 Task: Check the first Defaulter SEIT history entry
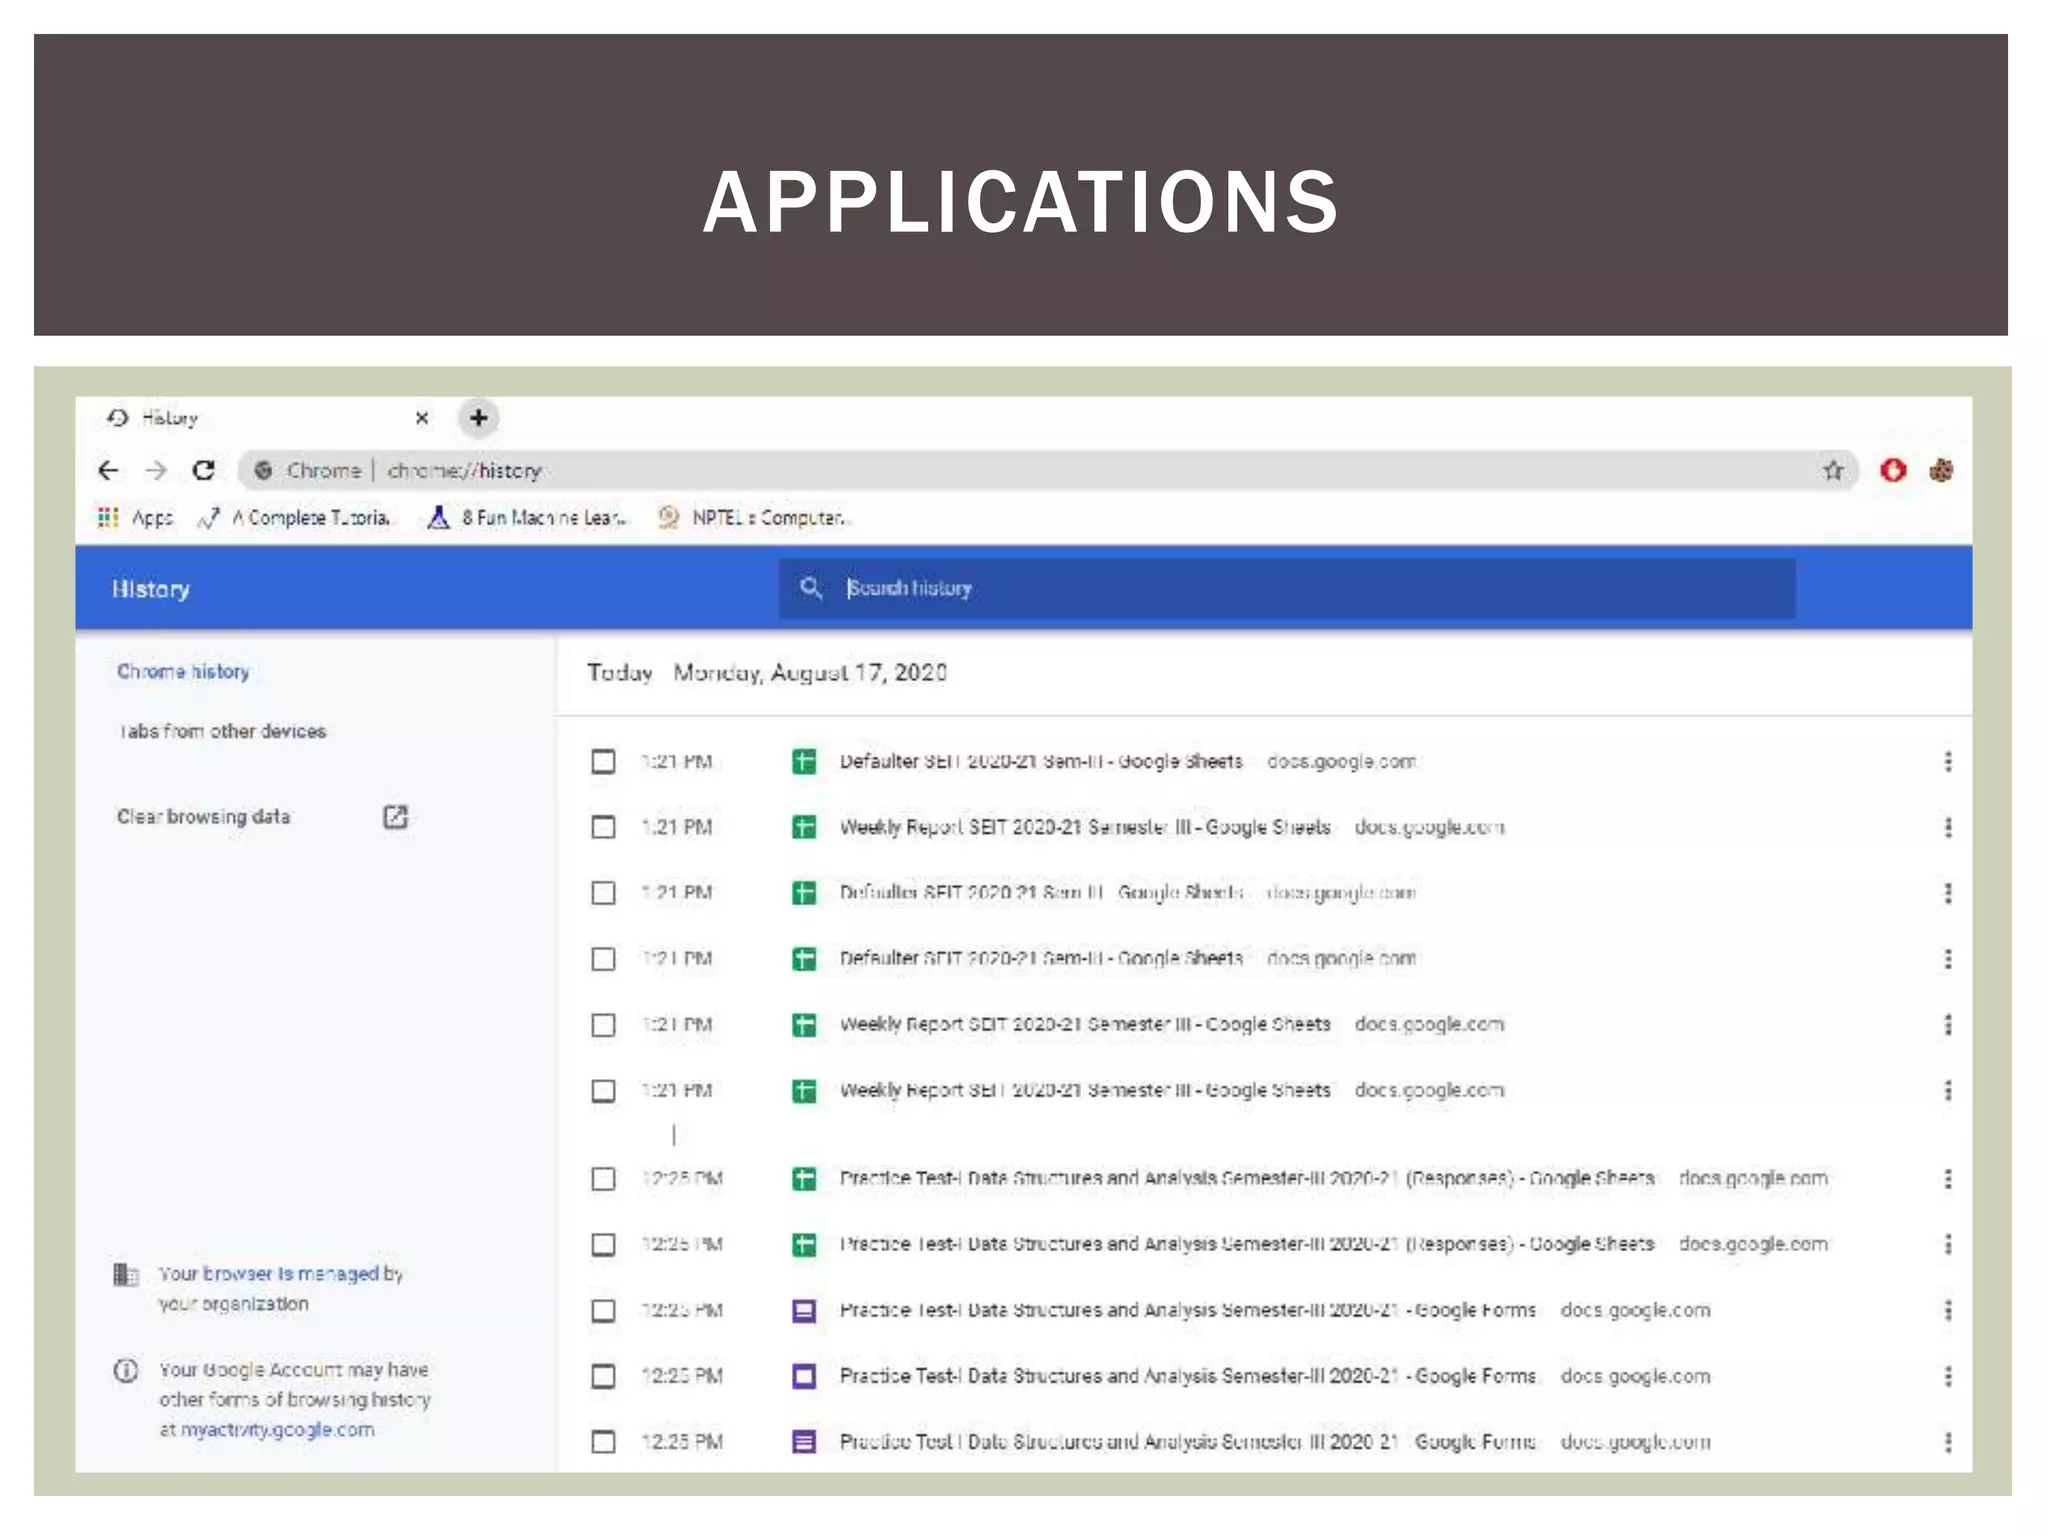coord(603,762)
